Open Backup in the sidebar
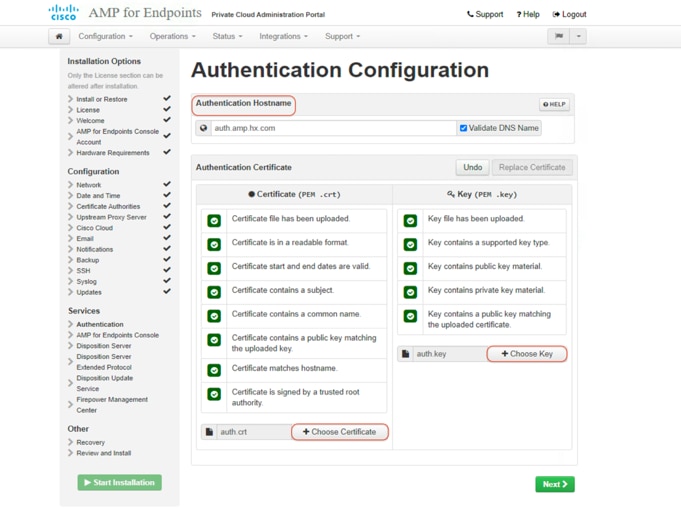This screenshot has width=681, height=526. click(x=88, y=260)
